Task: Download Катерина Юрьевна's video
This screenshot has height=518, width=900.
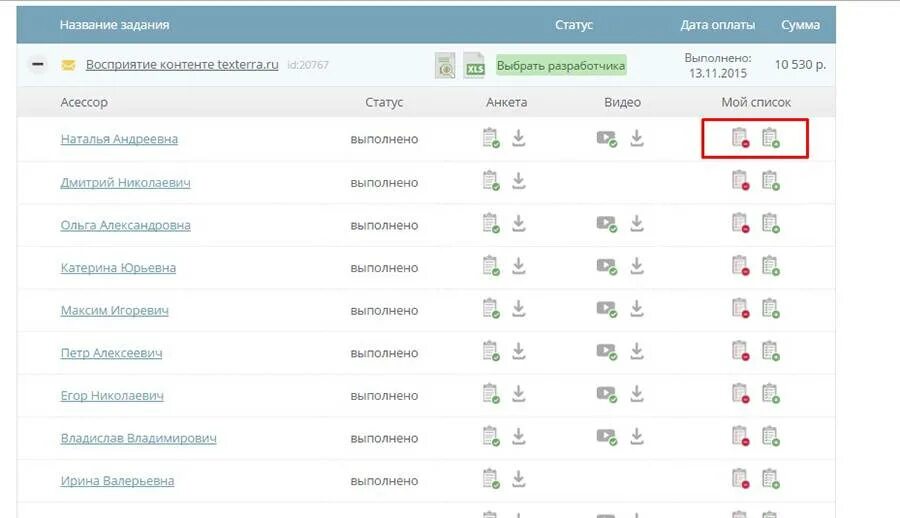Action: (637, 266)
